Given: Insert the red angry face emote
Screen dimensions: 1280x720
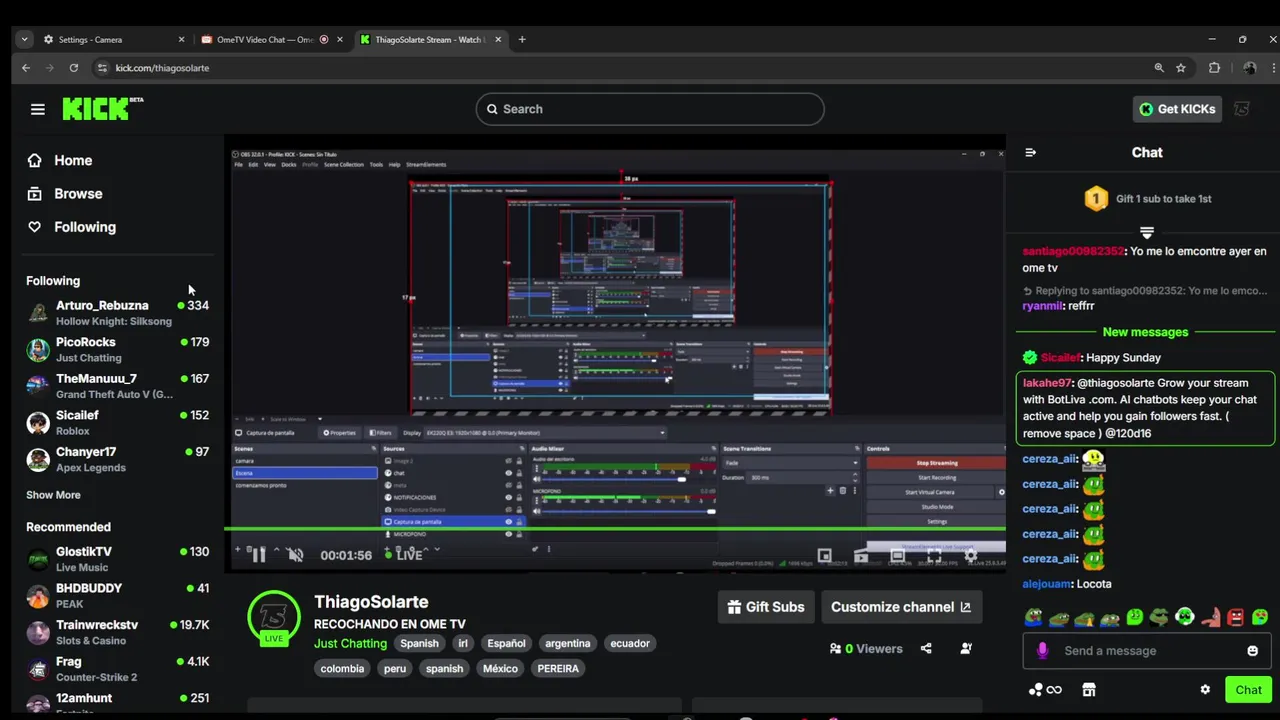Looking at the screenshot, I should 1235,618.
